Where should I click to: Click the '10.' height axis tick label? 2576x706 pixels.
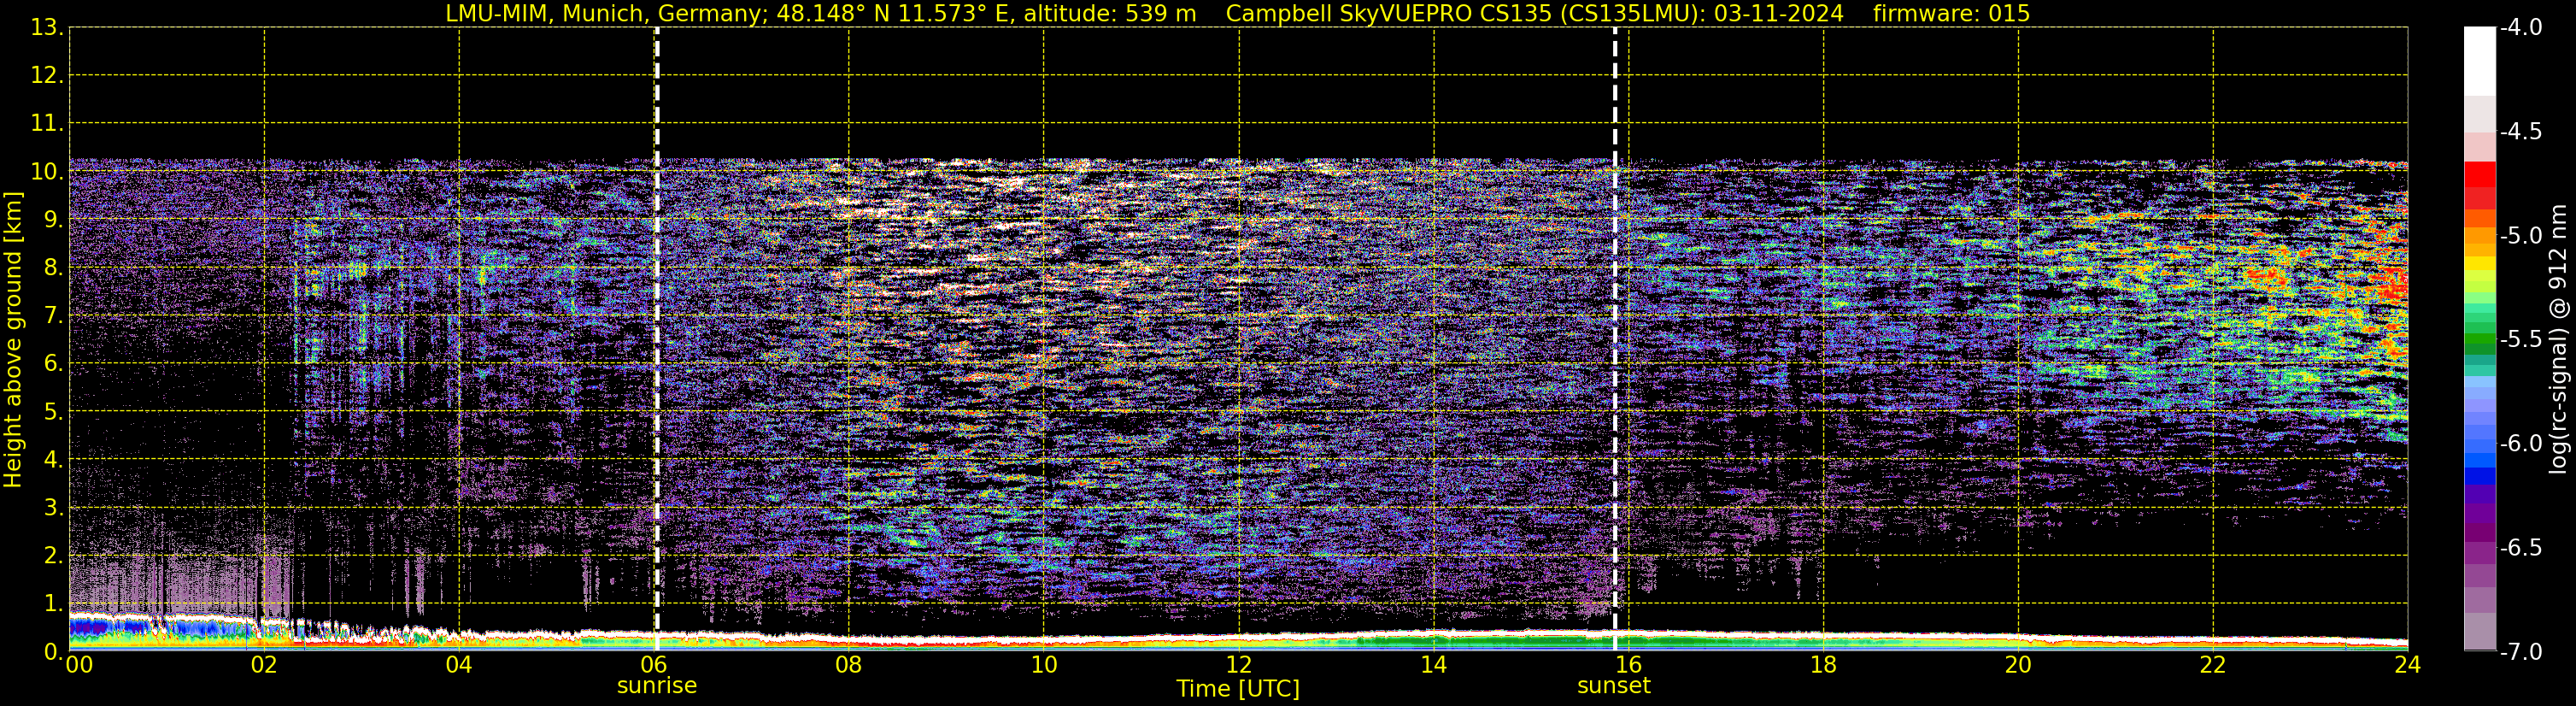[47, 172]
